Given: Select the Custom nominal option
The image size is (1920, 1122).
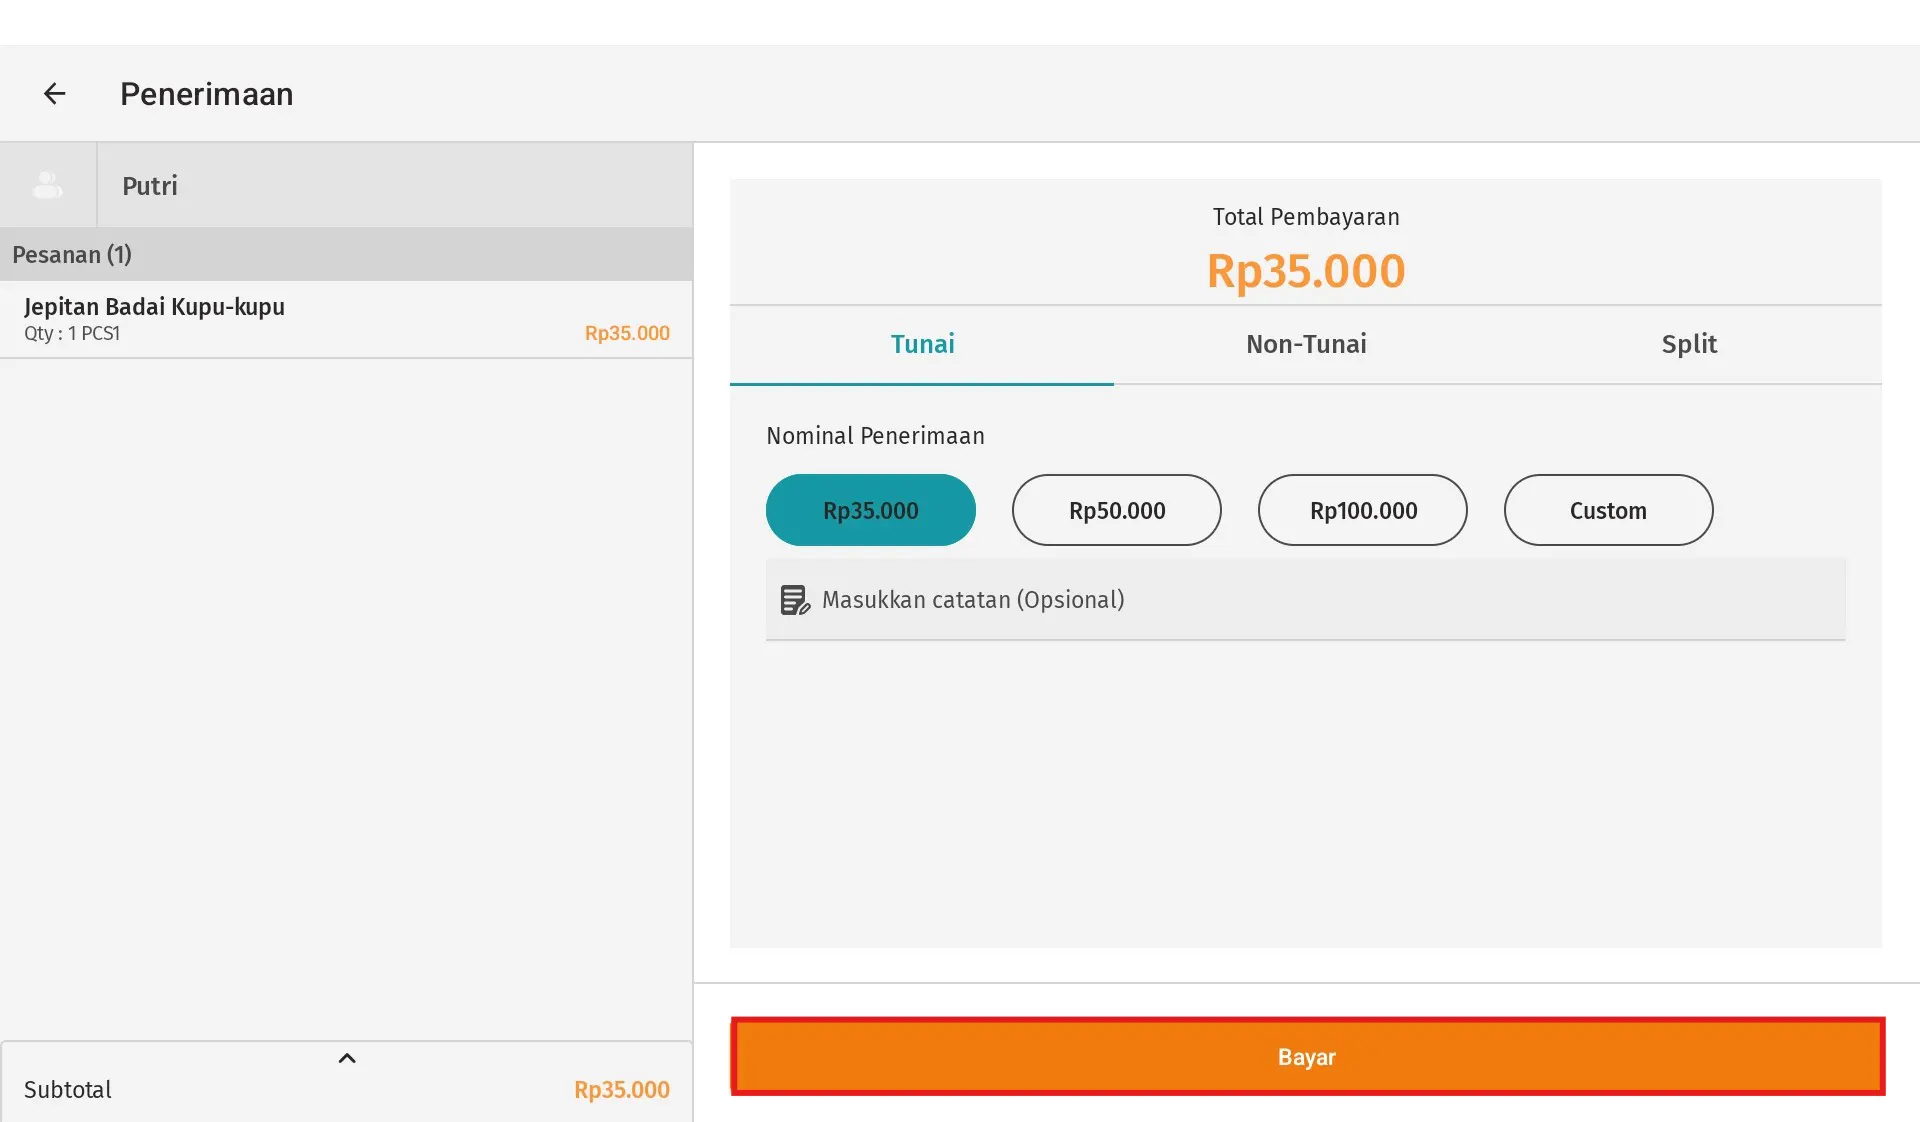Looking at the screenshot, I should pyautogui.click(x=1608, y=510).
